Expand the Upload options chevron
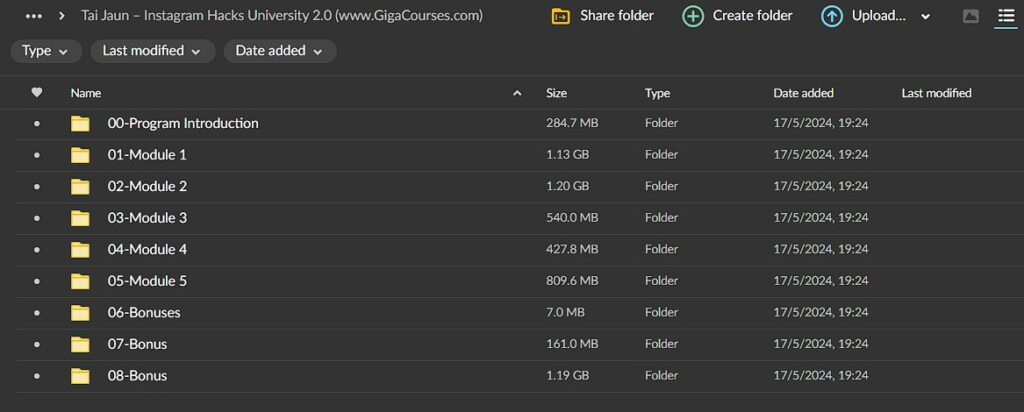Screen dimensions: 1024x412 (x=925, y=17)
